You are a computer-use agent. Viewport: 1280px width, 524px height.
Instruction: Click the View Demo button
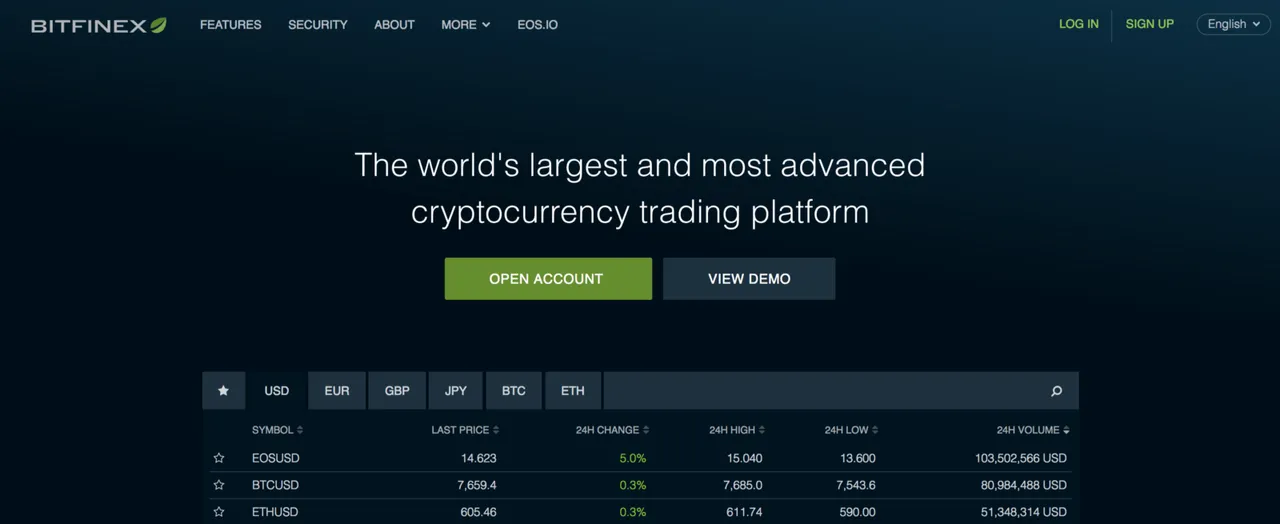point(749,279)
